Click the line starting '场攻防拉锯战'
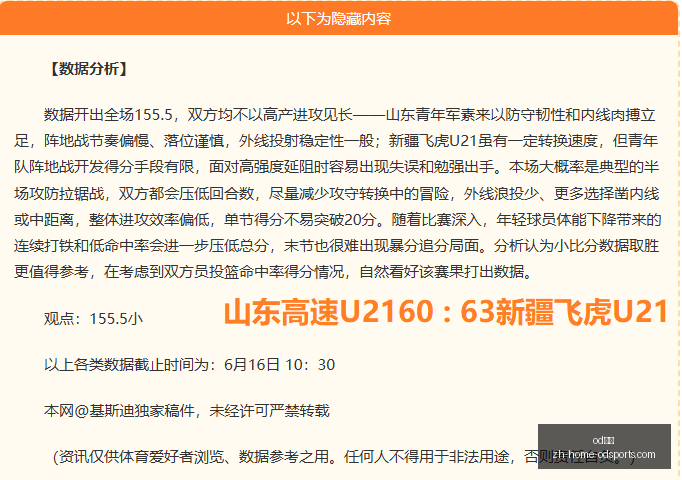The height and width of the screenshot is (480, 682). pos(336,193)
